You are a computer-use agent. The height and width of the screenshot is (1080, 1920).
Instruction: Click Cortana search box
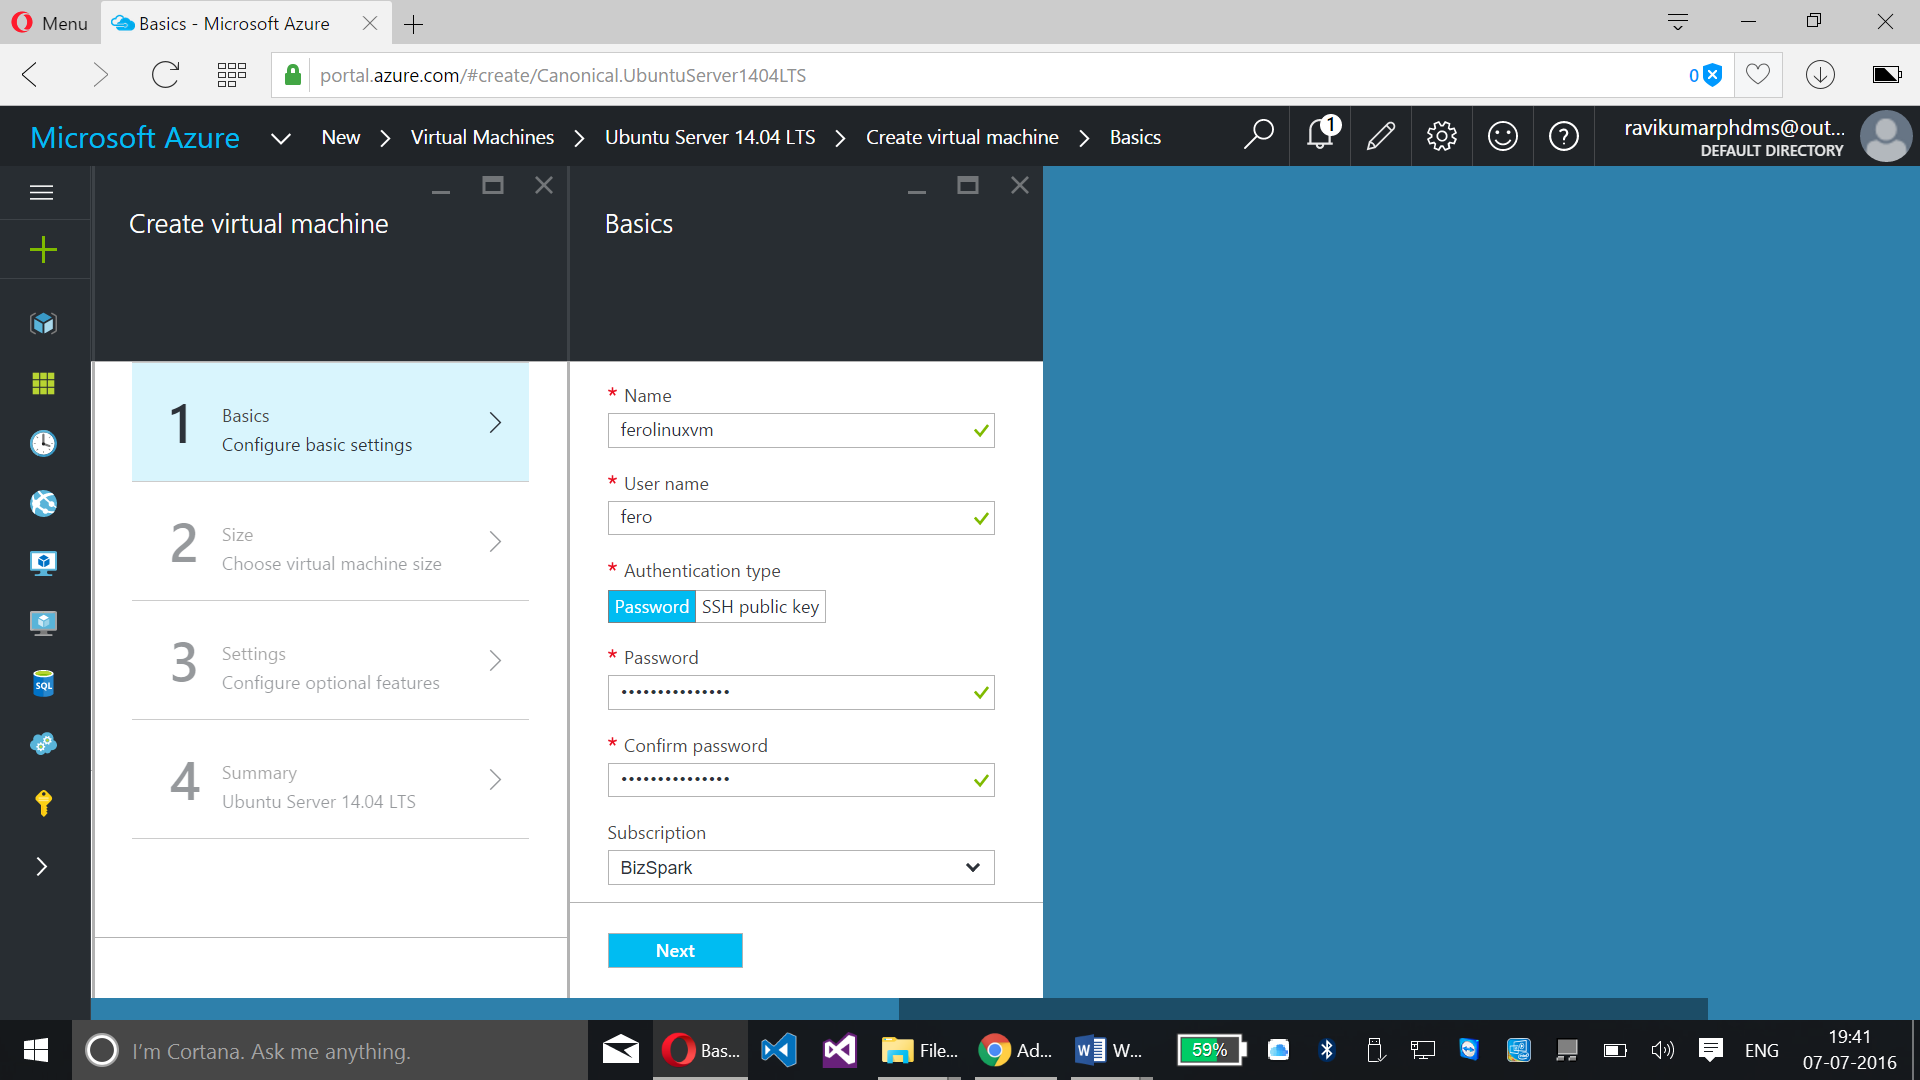pos(330,1050)
